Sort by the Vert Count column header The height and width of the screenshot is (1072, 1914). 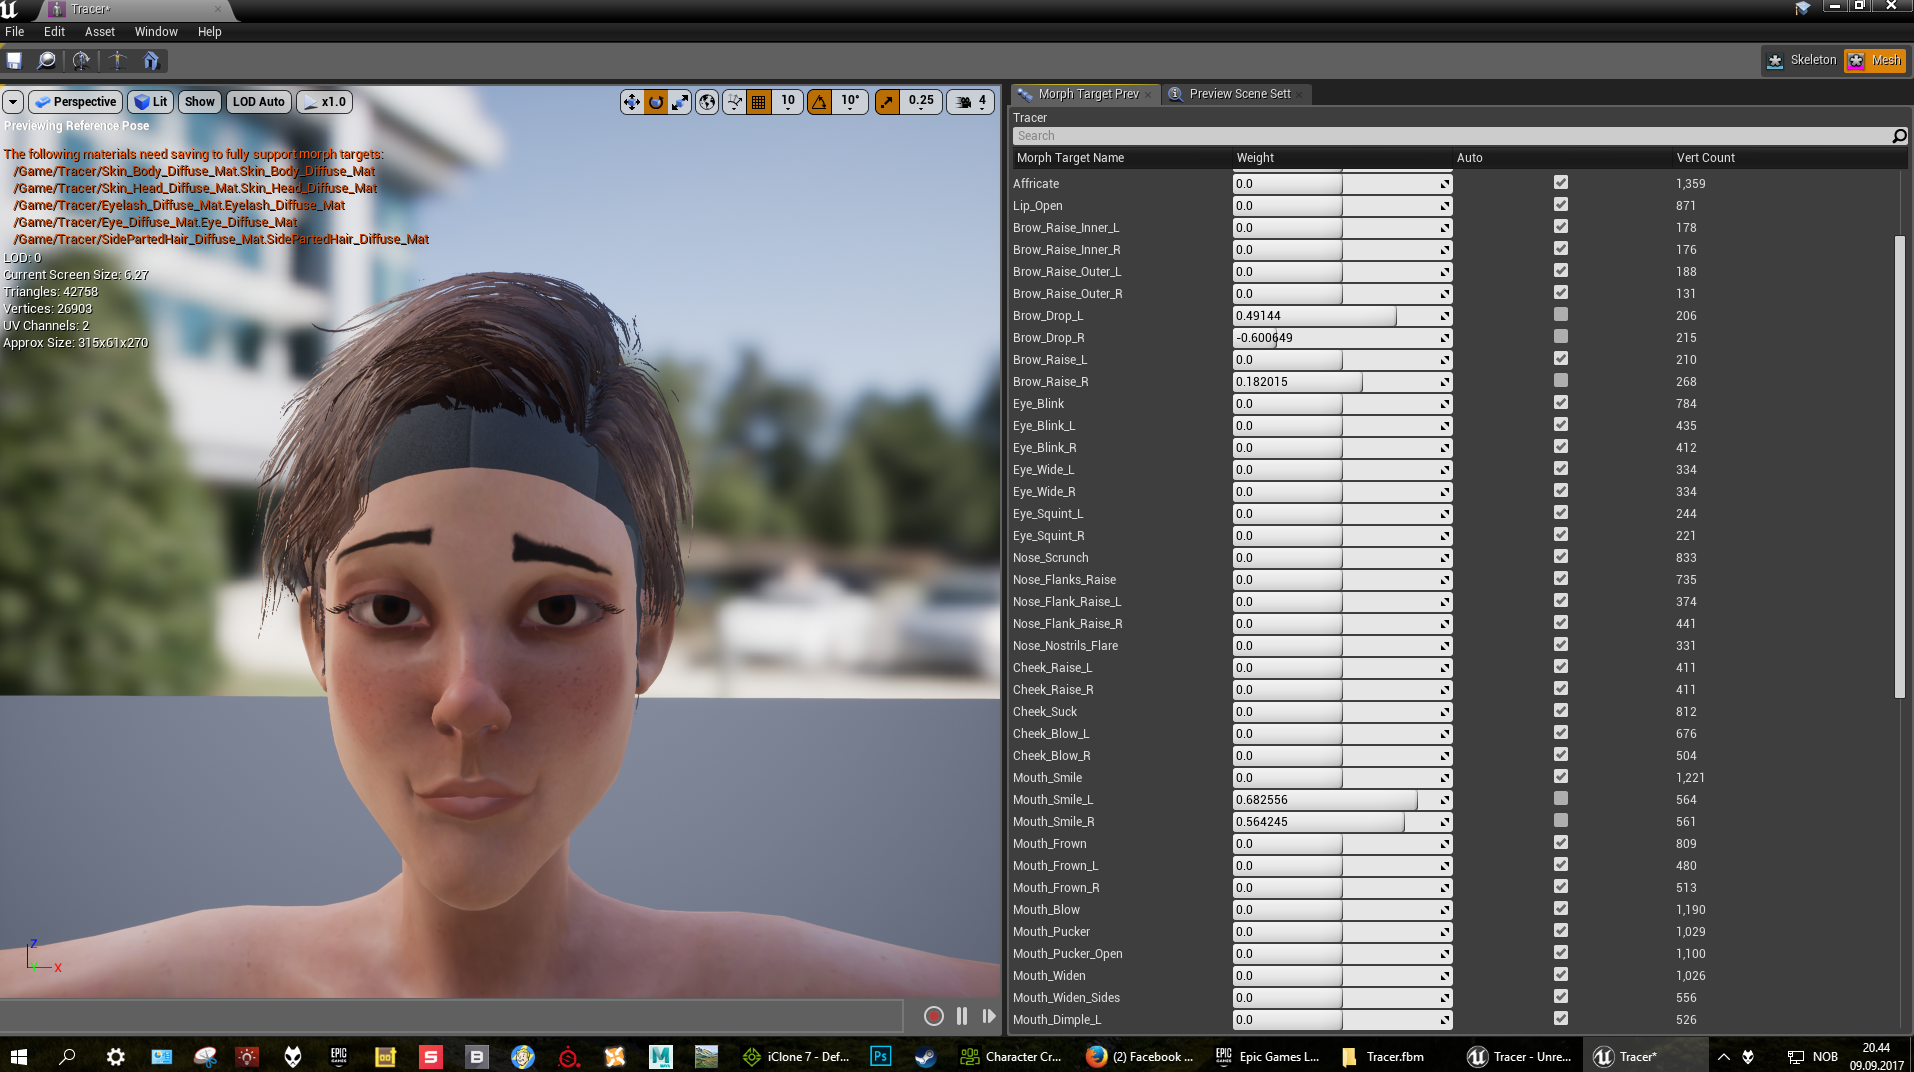[1705, 158]
